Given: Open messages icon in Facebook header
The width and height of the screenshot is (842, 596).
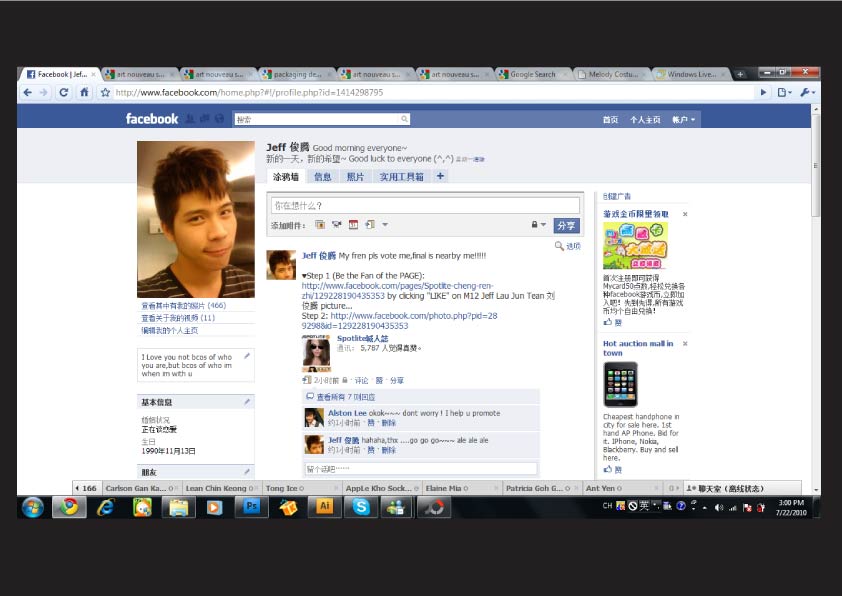Looking at the screenshot, I should pos(205,119).
